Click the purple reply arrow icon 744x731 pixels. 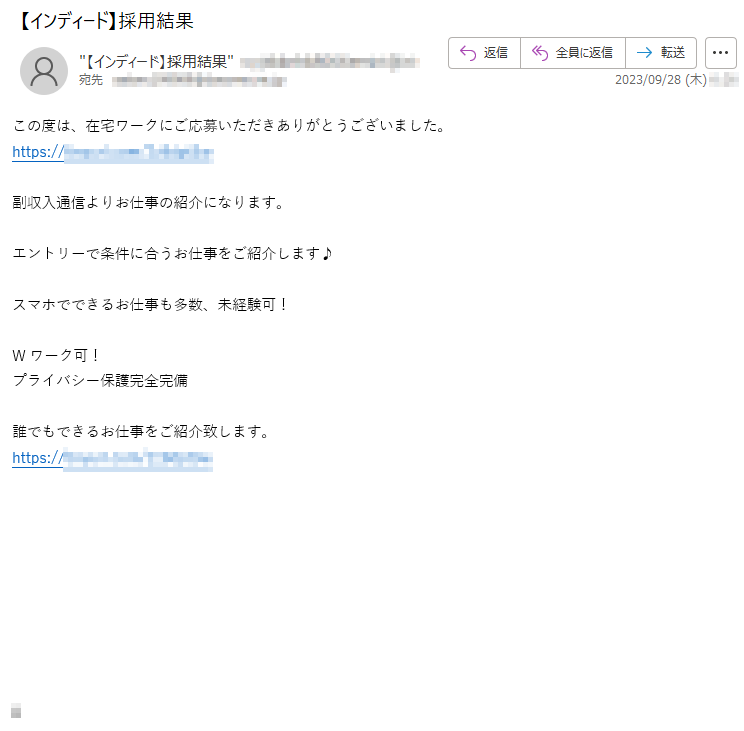(468, 53)
